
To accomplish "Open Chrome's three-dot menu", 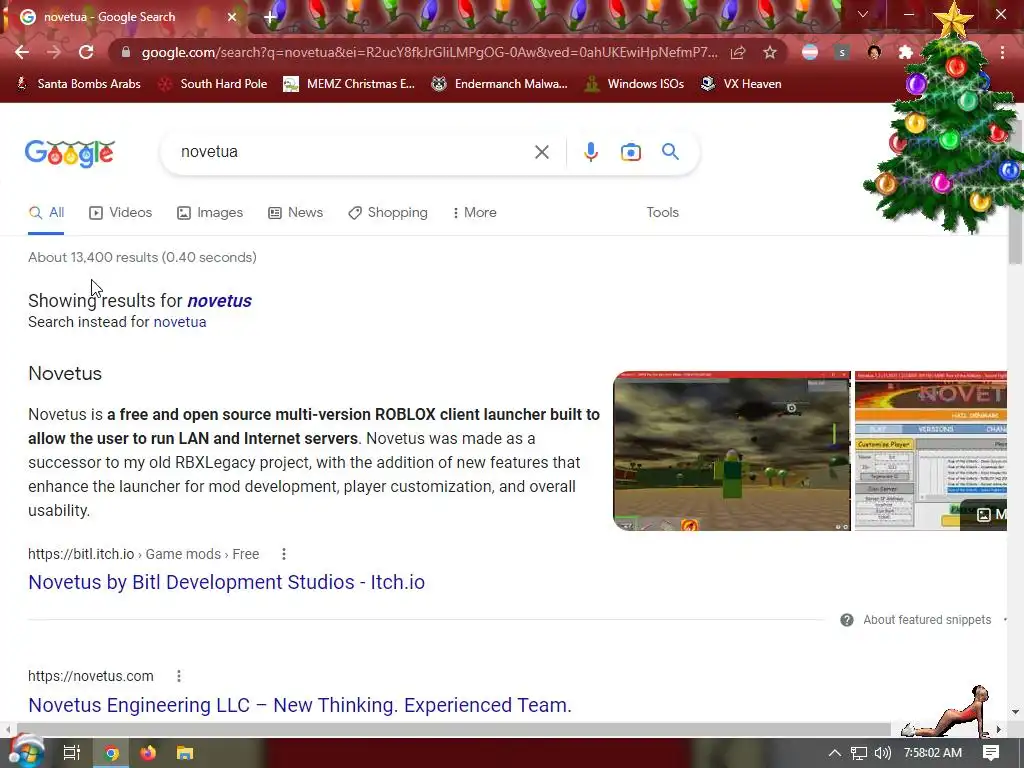I will pos(1002,52).
